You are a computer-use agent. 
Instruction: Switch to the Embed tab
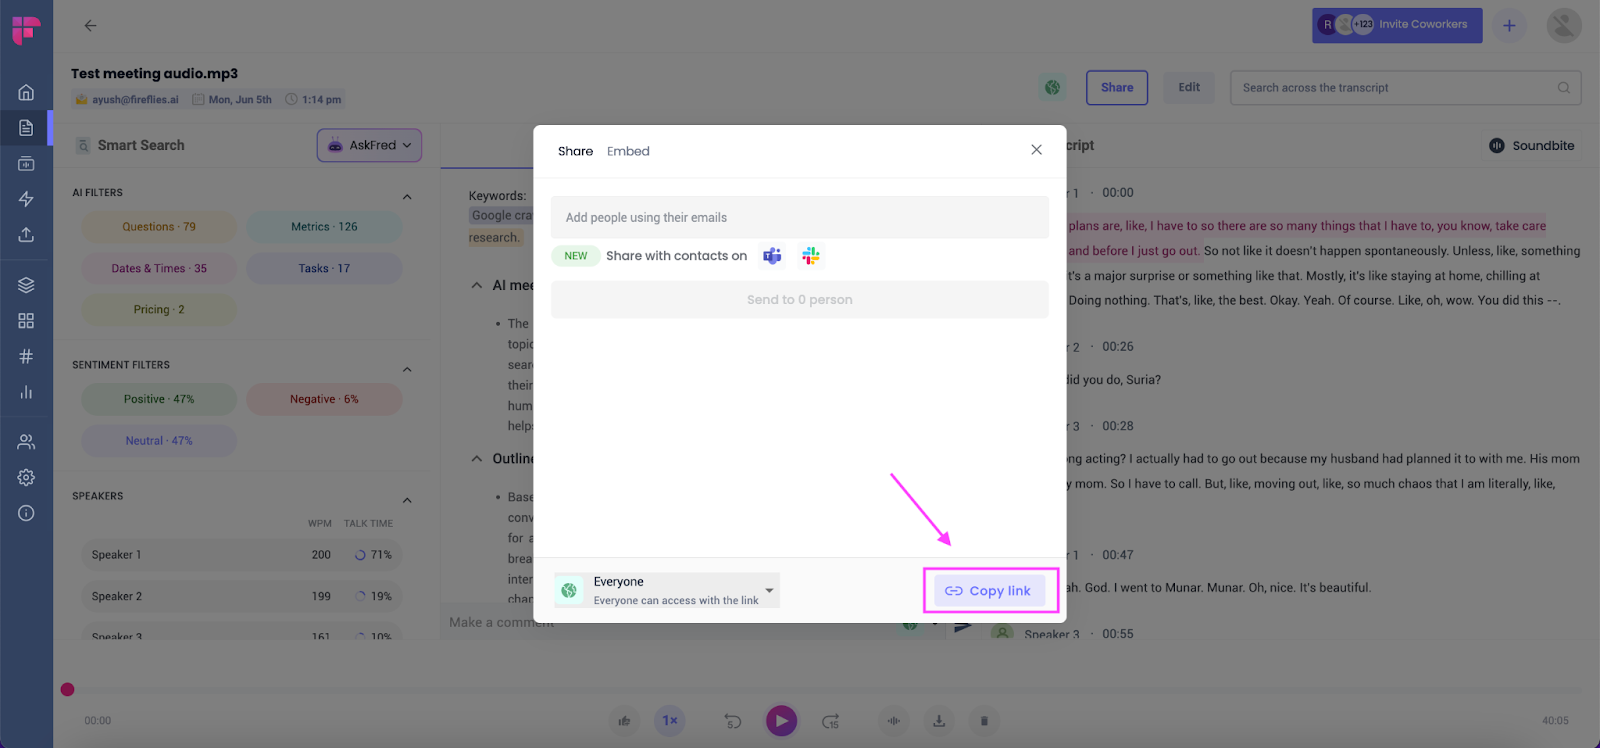(628, 151)
